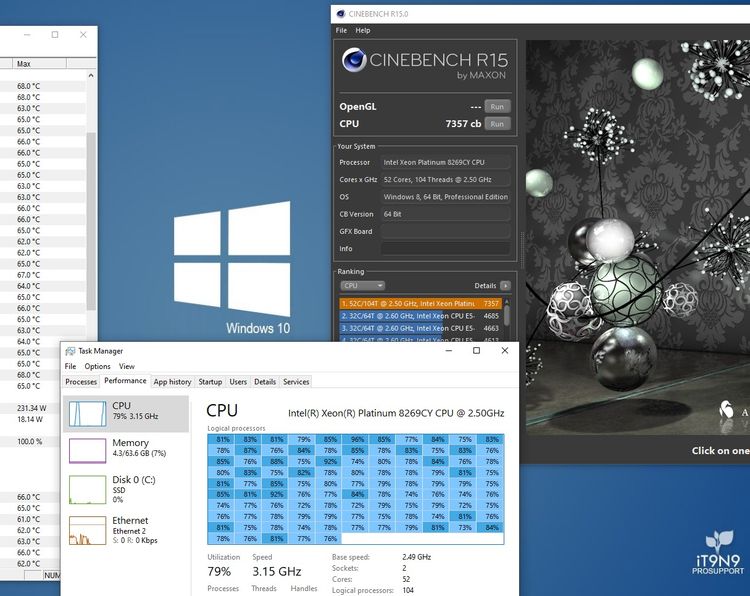Click the 96% logical processor cell
This screenshot has height=596, width=750.
(355, 439)
